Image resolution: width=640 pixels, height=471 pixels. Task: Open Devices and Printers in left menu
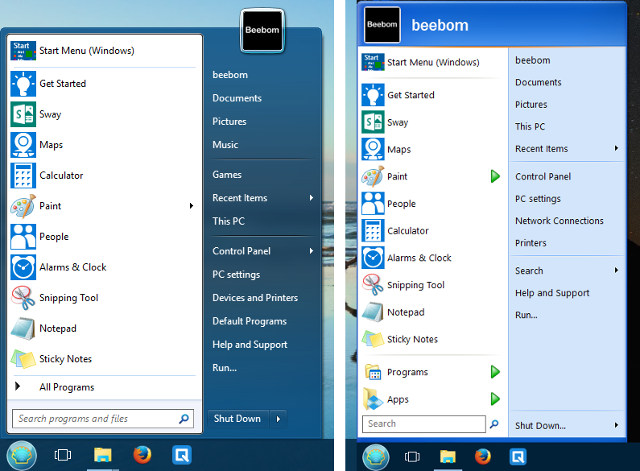(255, 298)
